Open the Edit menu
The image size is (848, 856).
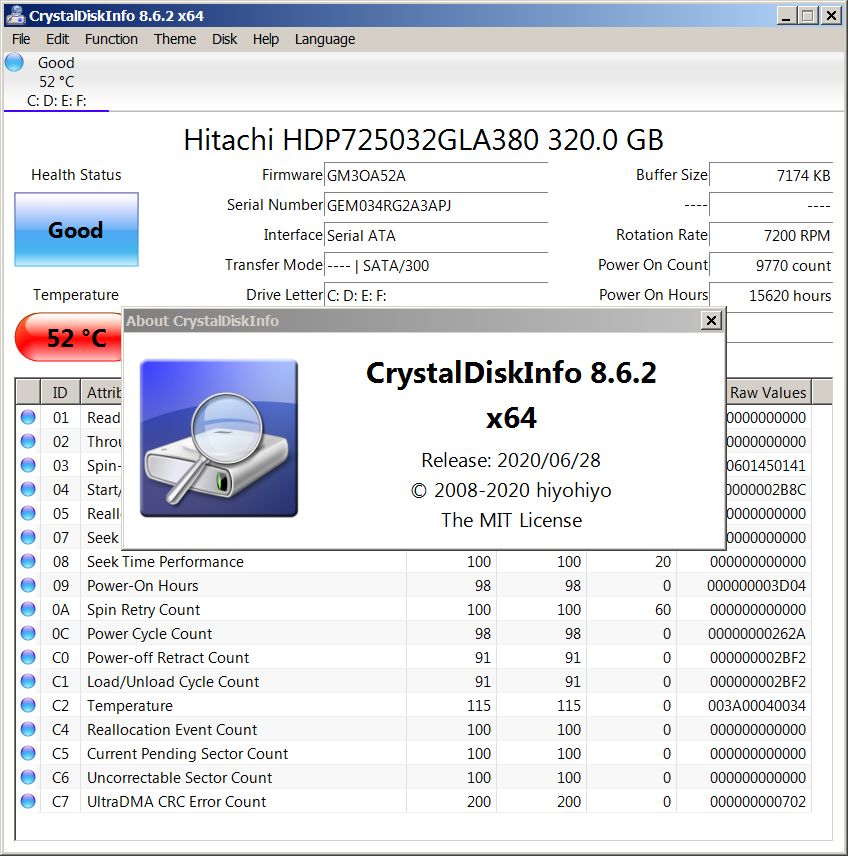[57, 39]
